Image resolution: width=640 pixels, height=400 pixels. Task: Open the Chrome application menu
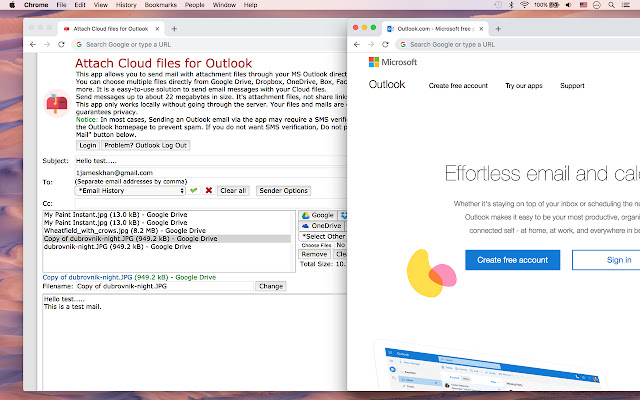pyautogui.click(x=36, y=5)
